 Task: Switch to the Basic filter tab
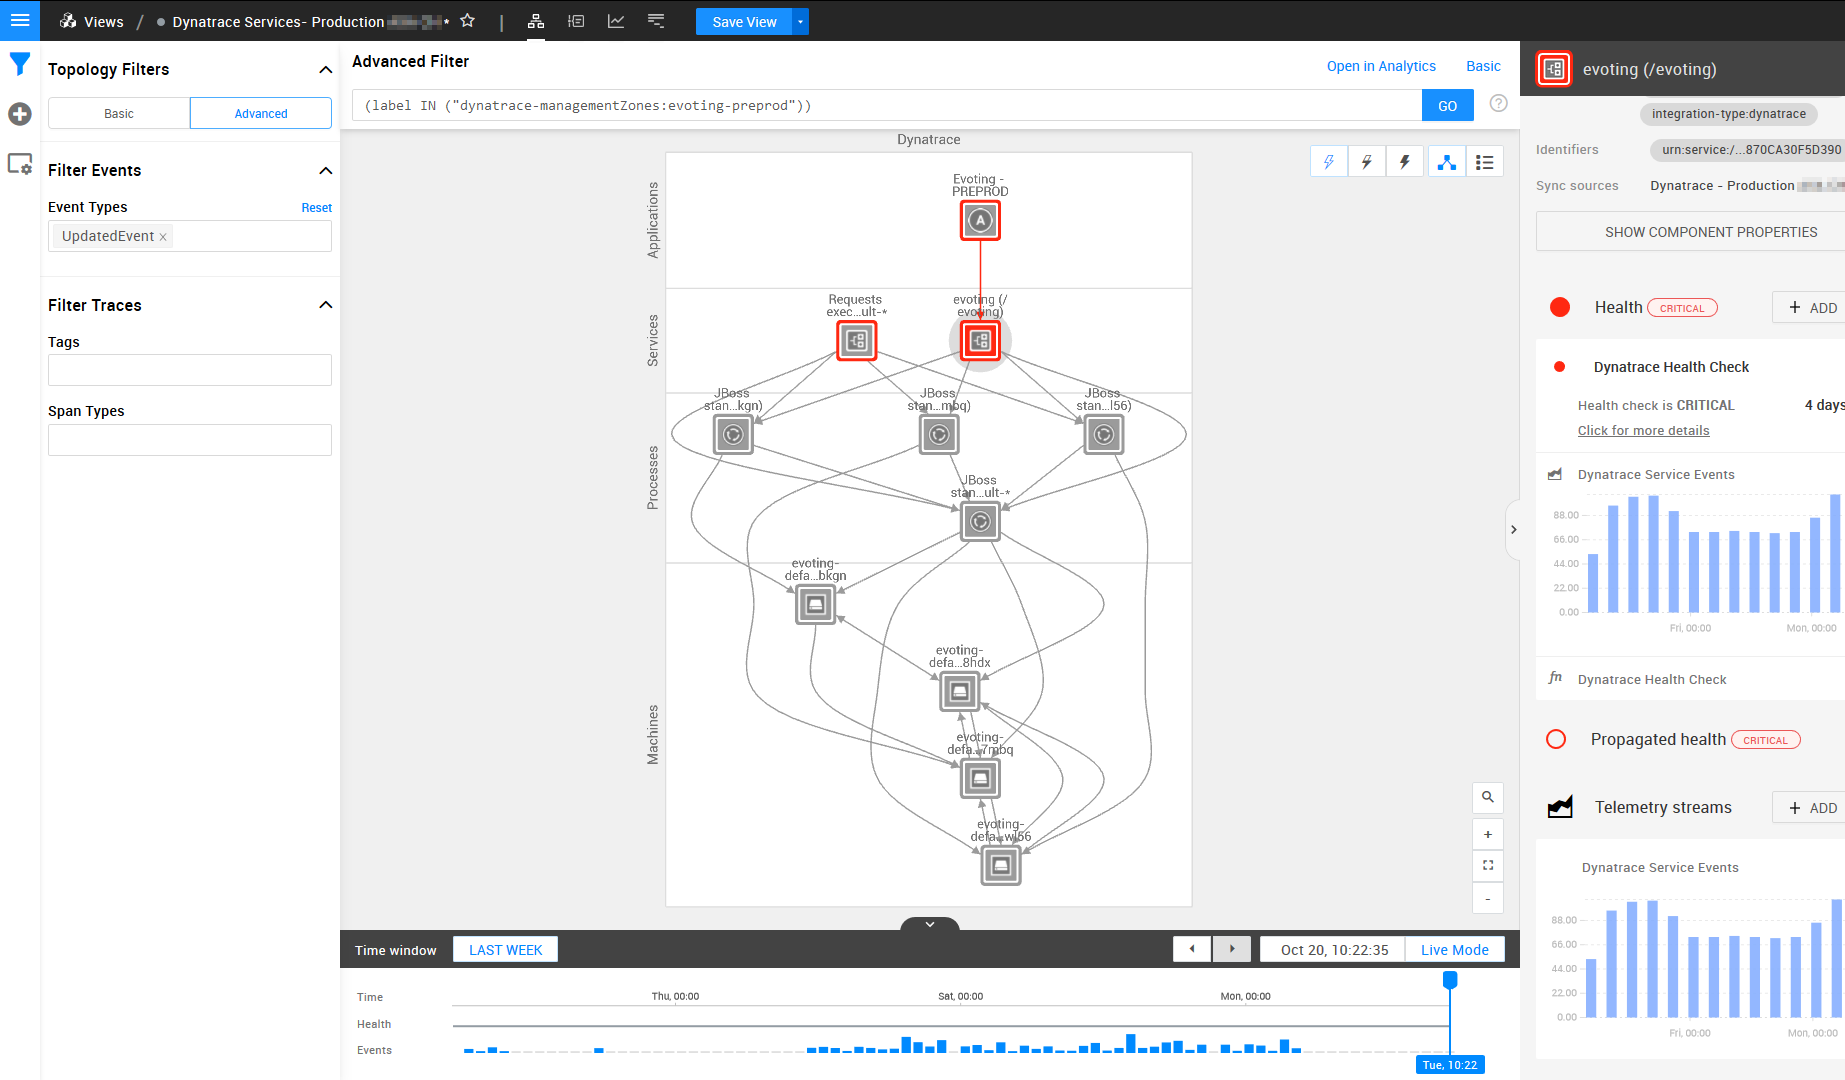119,114
